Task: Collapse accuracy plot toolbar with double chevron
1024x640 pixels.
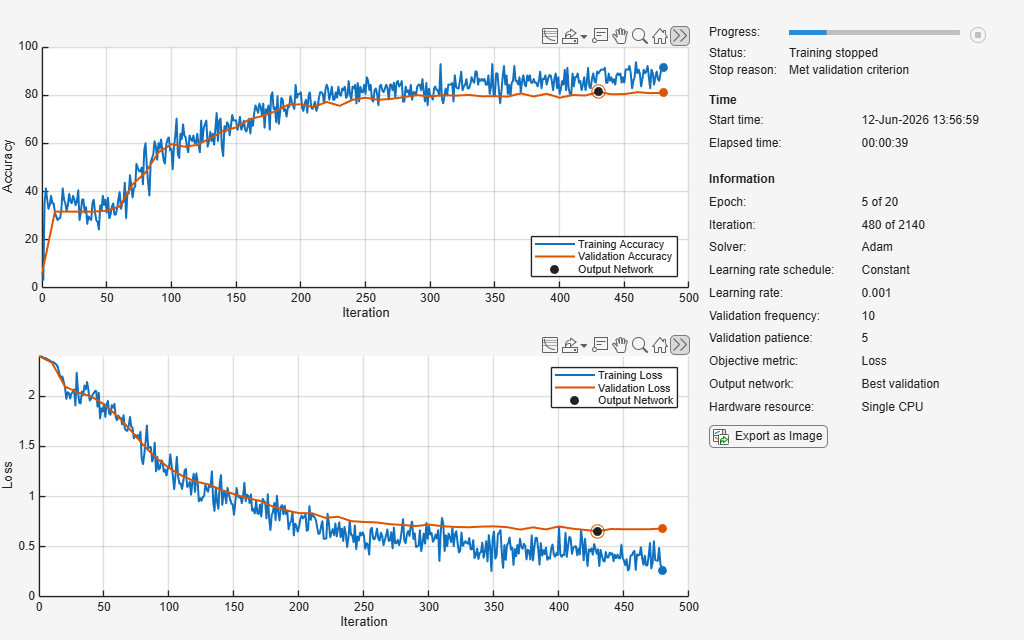Action: 680,36
